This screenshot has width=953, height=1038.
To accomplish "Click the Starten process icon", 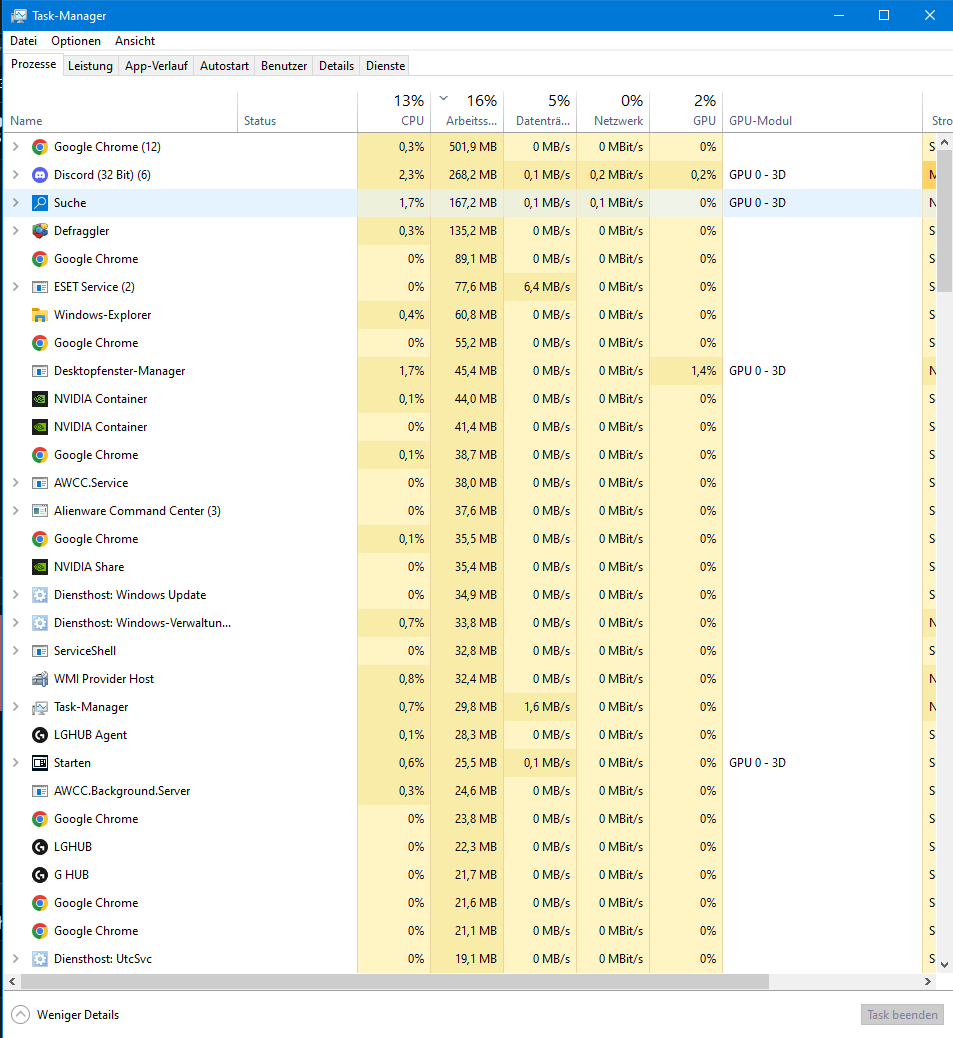I will click(40, 763).
